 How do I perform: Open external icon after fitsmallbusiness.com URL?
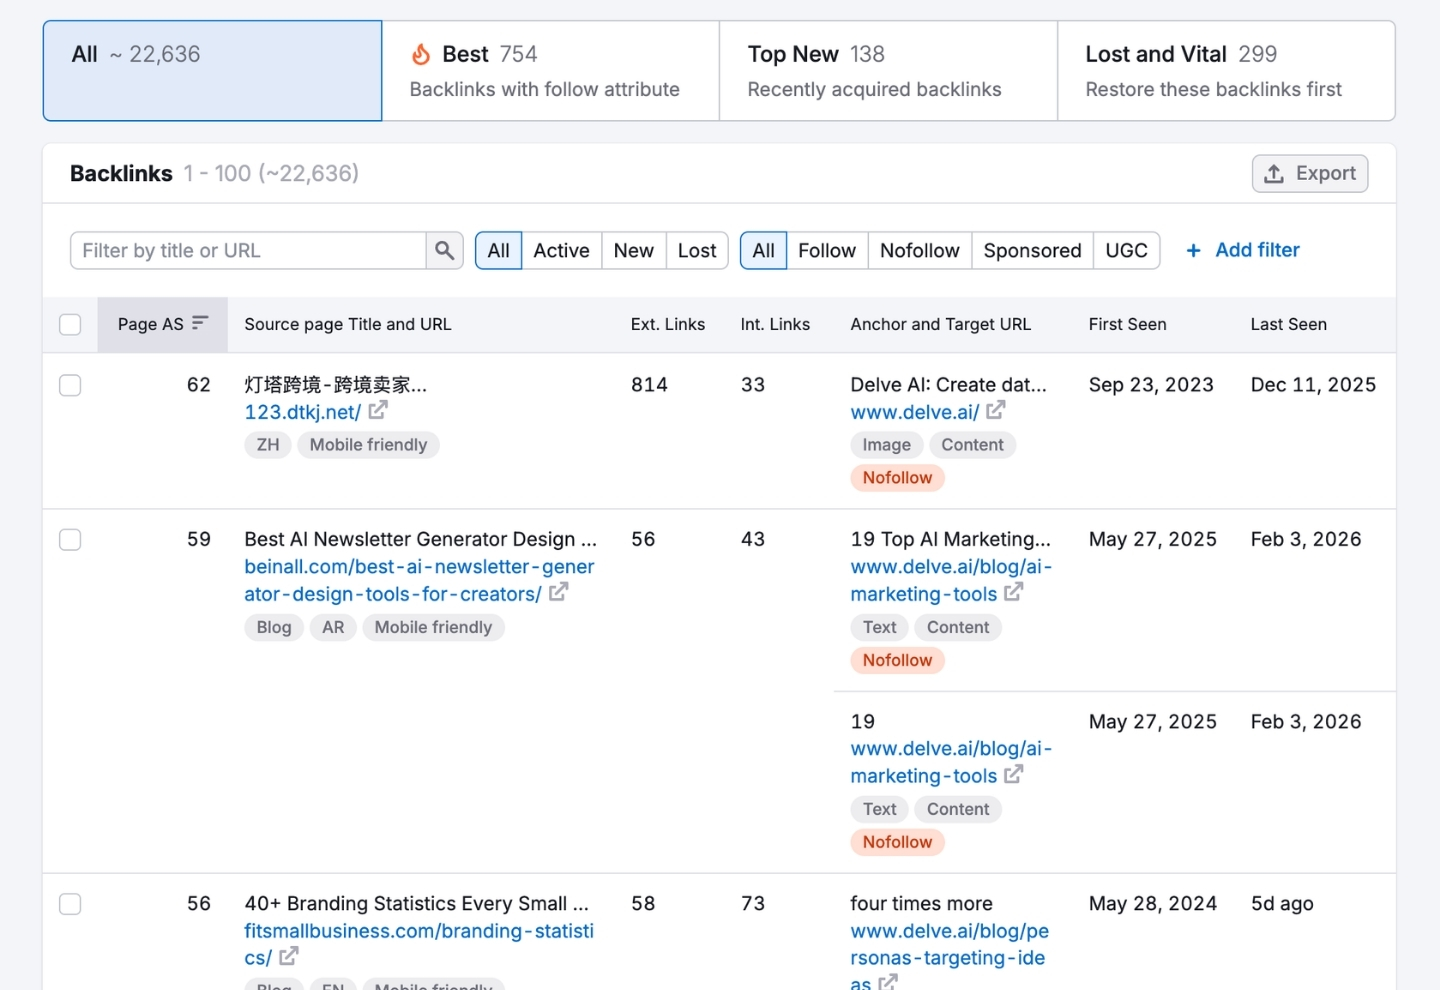point(289,956)
